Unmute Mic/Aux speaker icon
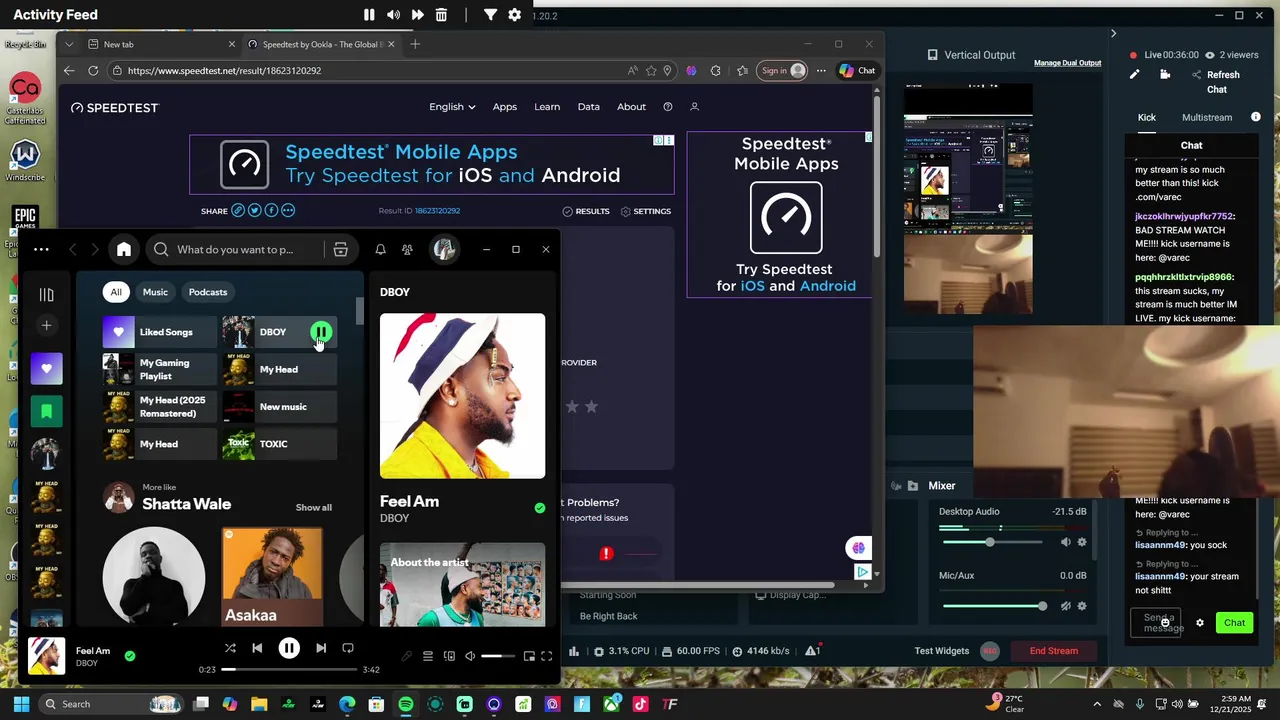This screenshot has width=1280, height=720. (x=1065, y=606)
